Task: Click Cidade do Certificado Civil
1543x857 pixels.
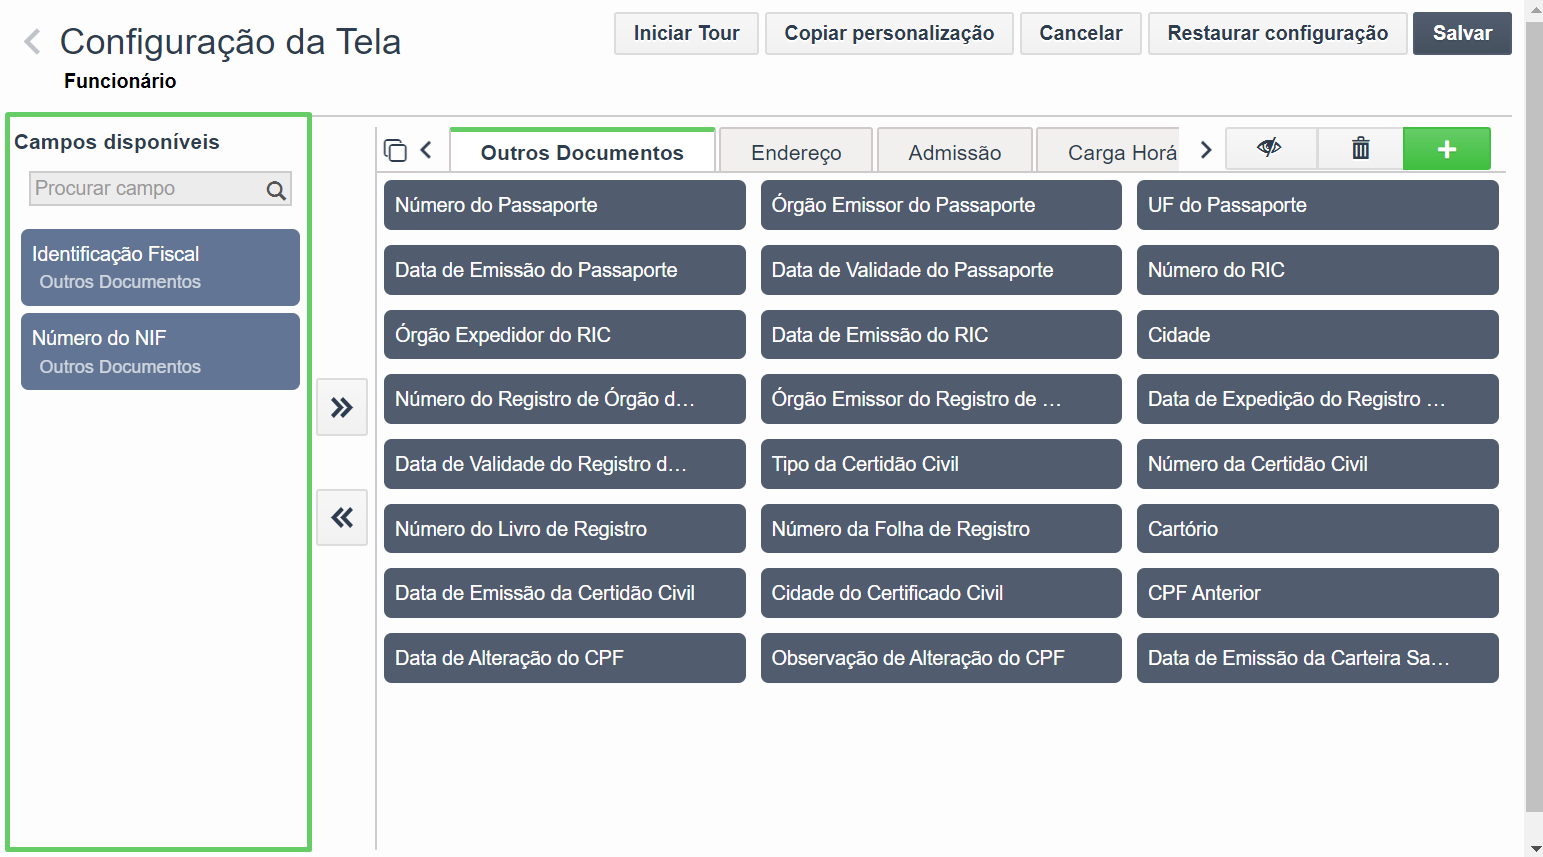Action: coord(941,593)
